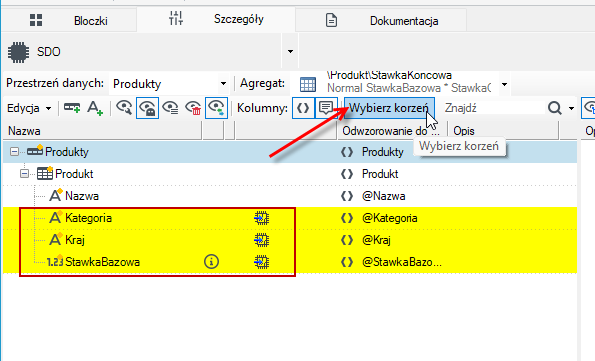Click the SDO chip icon
This screenshot has height=361, width=595.
[18, 52]
